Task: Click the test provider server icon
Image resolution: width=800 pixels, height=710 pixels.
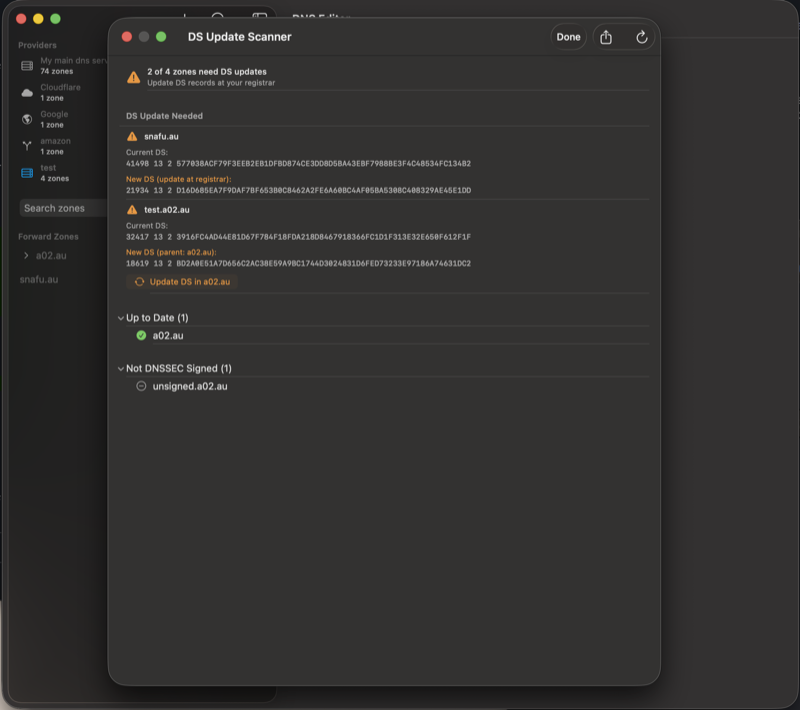Action: click(x=27, y=173)
